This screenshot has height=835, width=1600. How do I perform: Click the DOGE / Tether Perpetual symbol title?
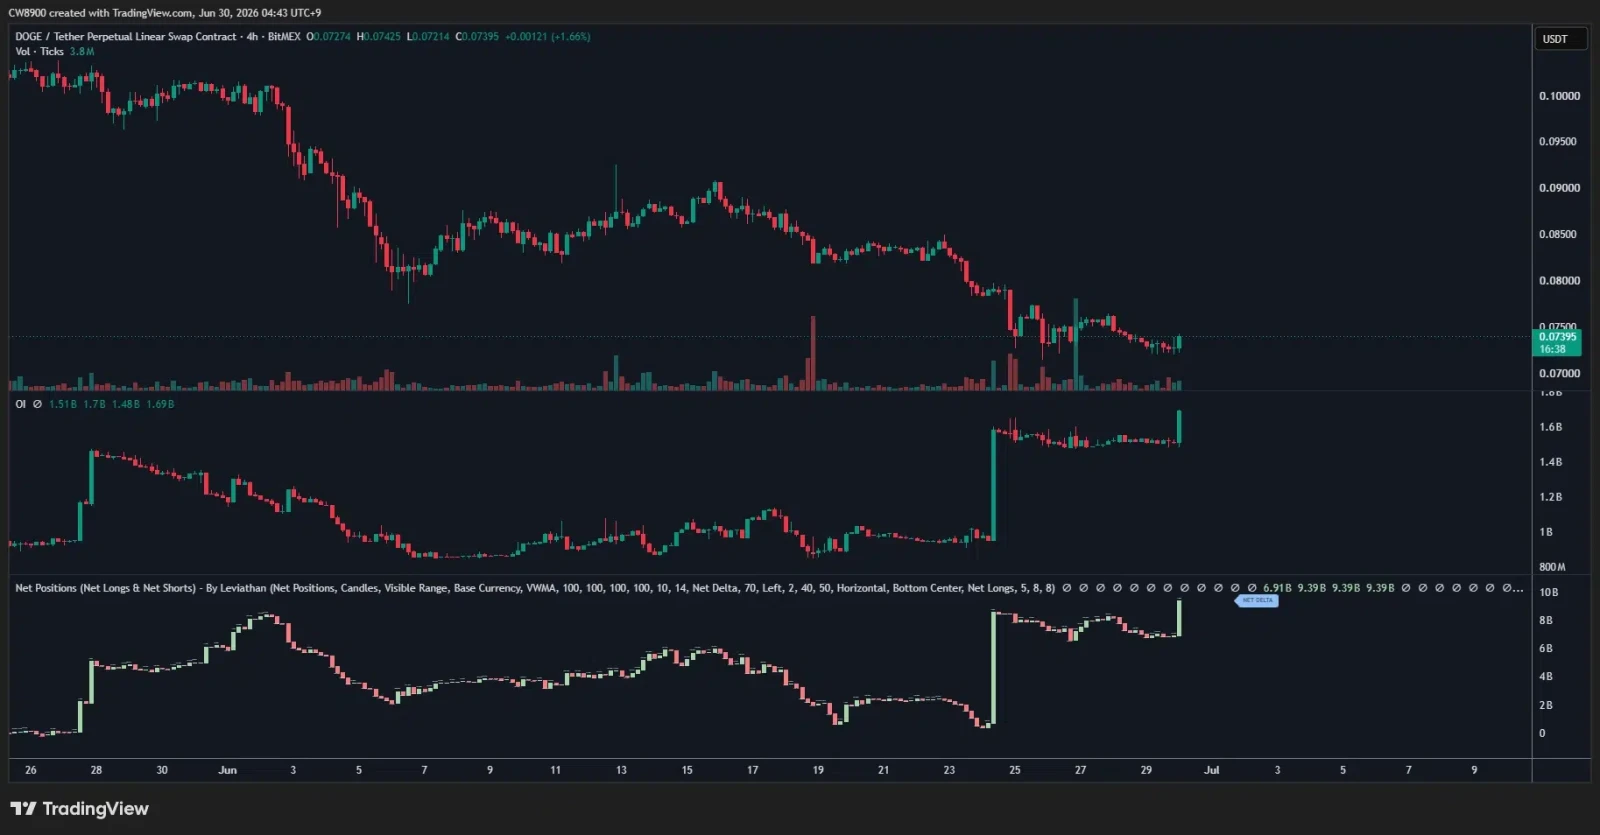[126, 36]
